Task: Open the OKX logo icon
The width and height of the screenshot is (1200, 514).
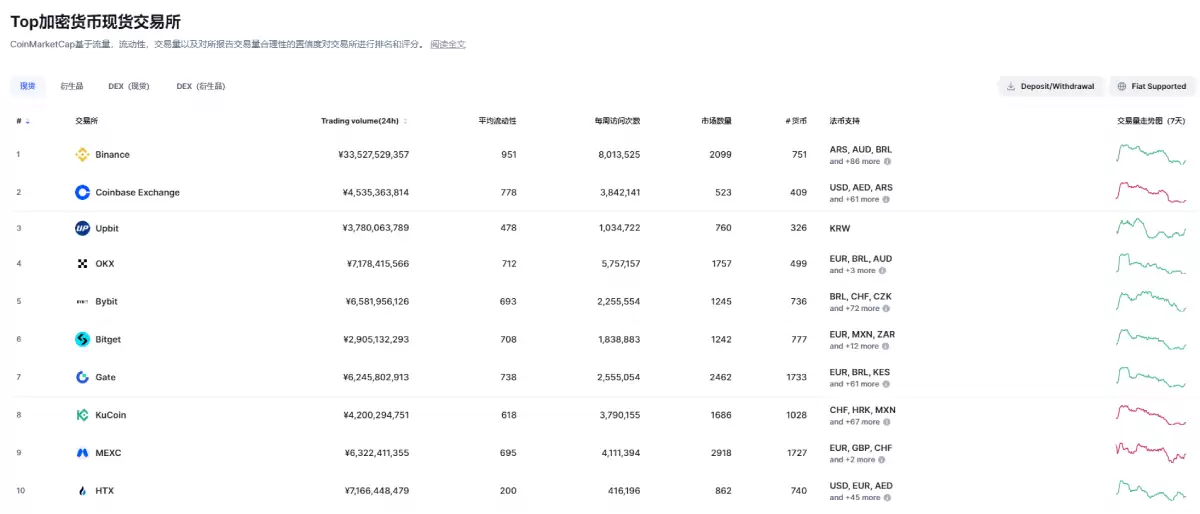Action: pyautogui.click(x=82, y=264)
